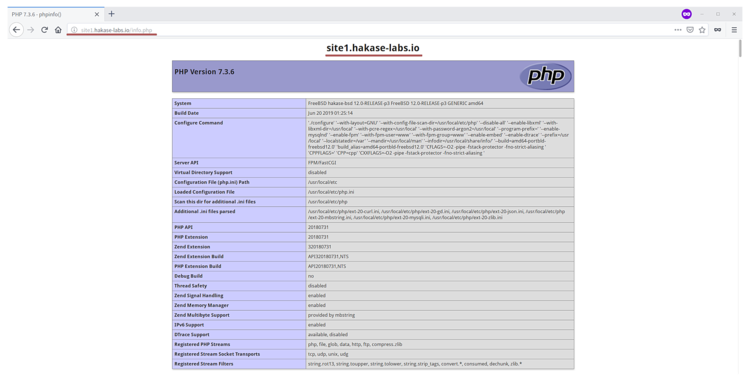Screen dimensions: 750x382
Task: Click the site1.hakase-labs.io page heading
Action: point(373,48)
